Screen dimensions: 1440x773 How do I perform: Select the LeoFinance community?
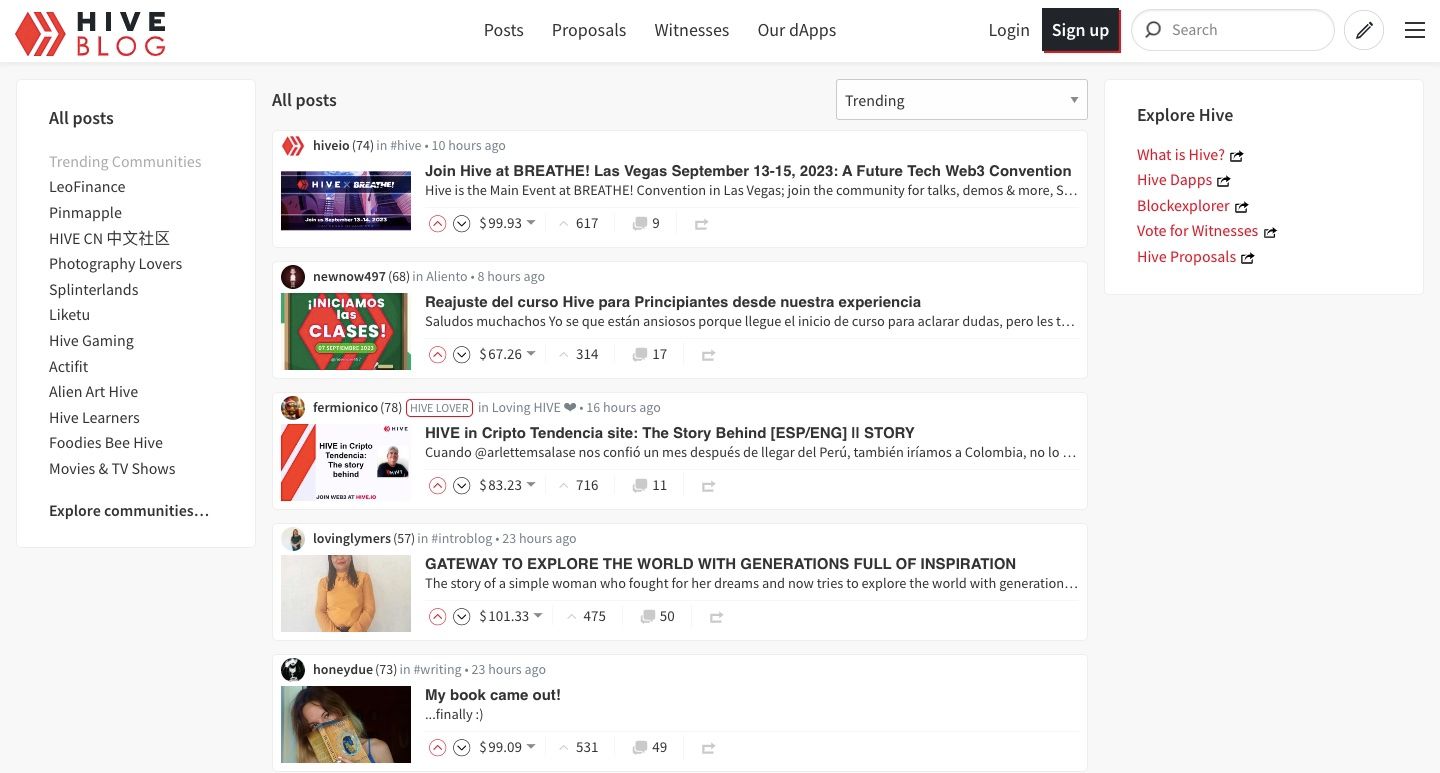[x=87, y=187]
